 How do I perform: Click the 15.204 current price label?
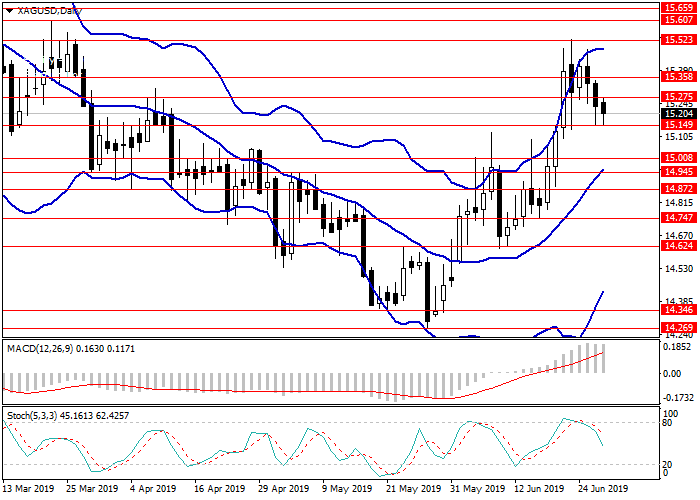point(676,114)
